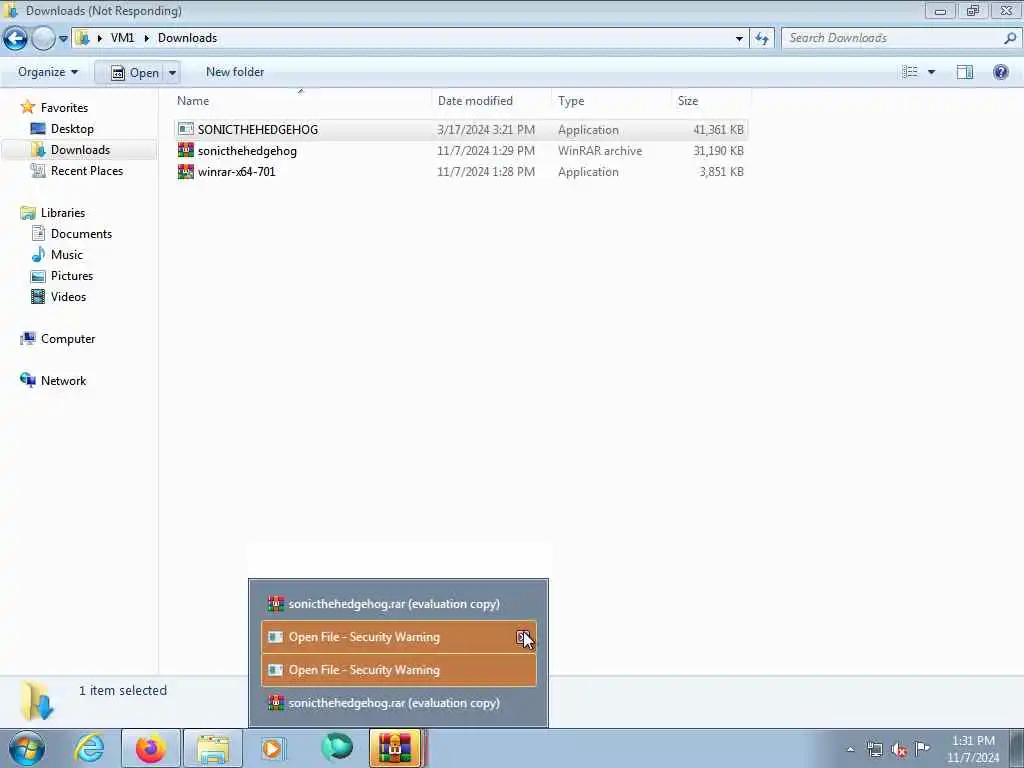Click the WinRAR taskbar button

coord(396,748)
